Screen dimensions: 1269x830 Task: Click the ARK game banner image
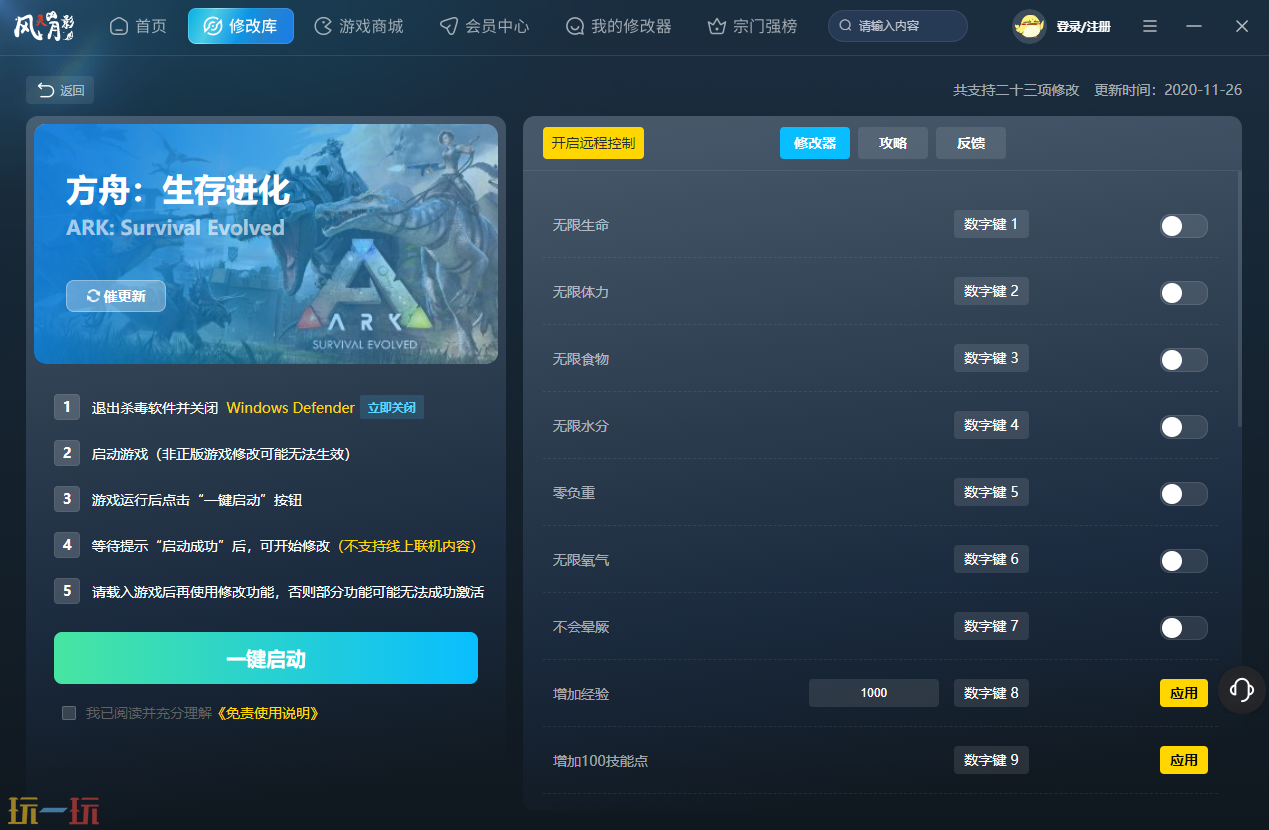click(x=266, y=243)
